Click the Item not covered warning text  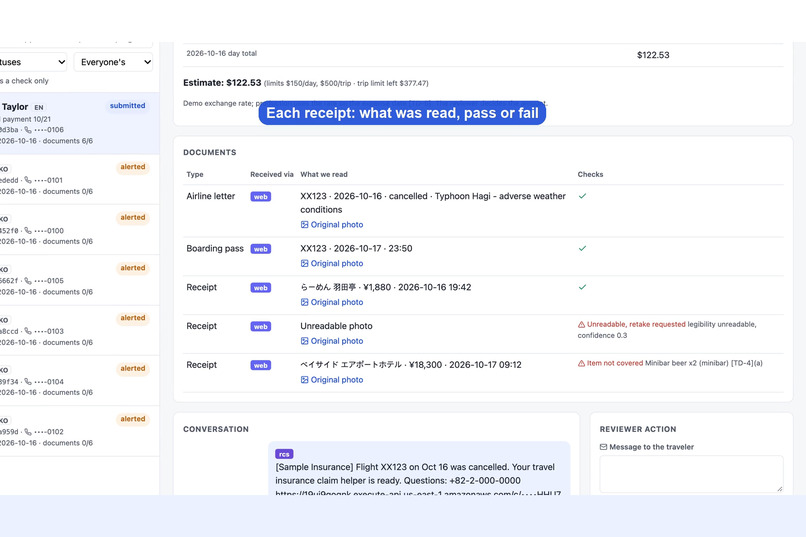coord(615,363)
